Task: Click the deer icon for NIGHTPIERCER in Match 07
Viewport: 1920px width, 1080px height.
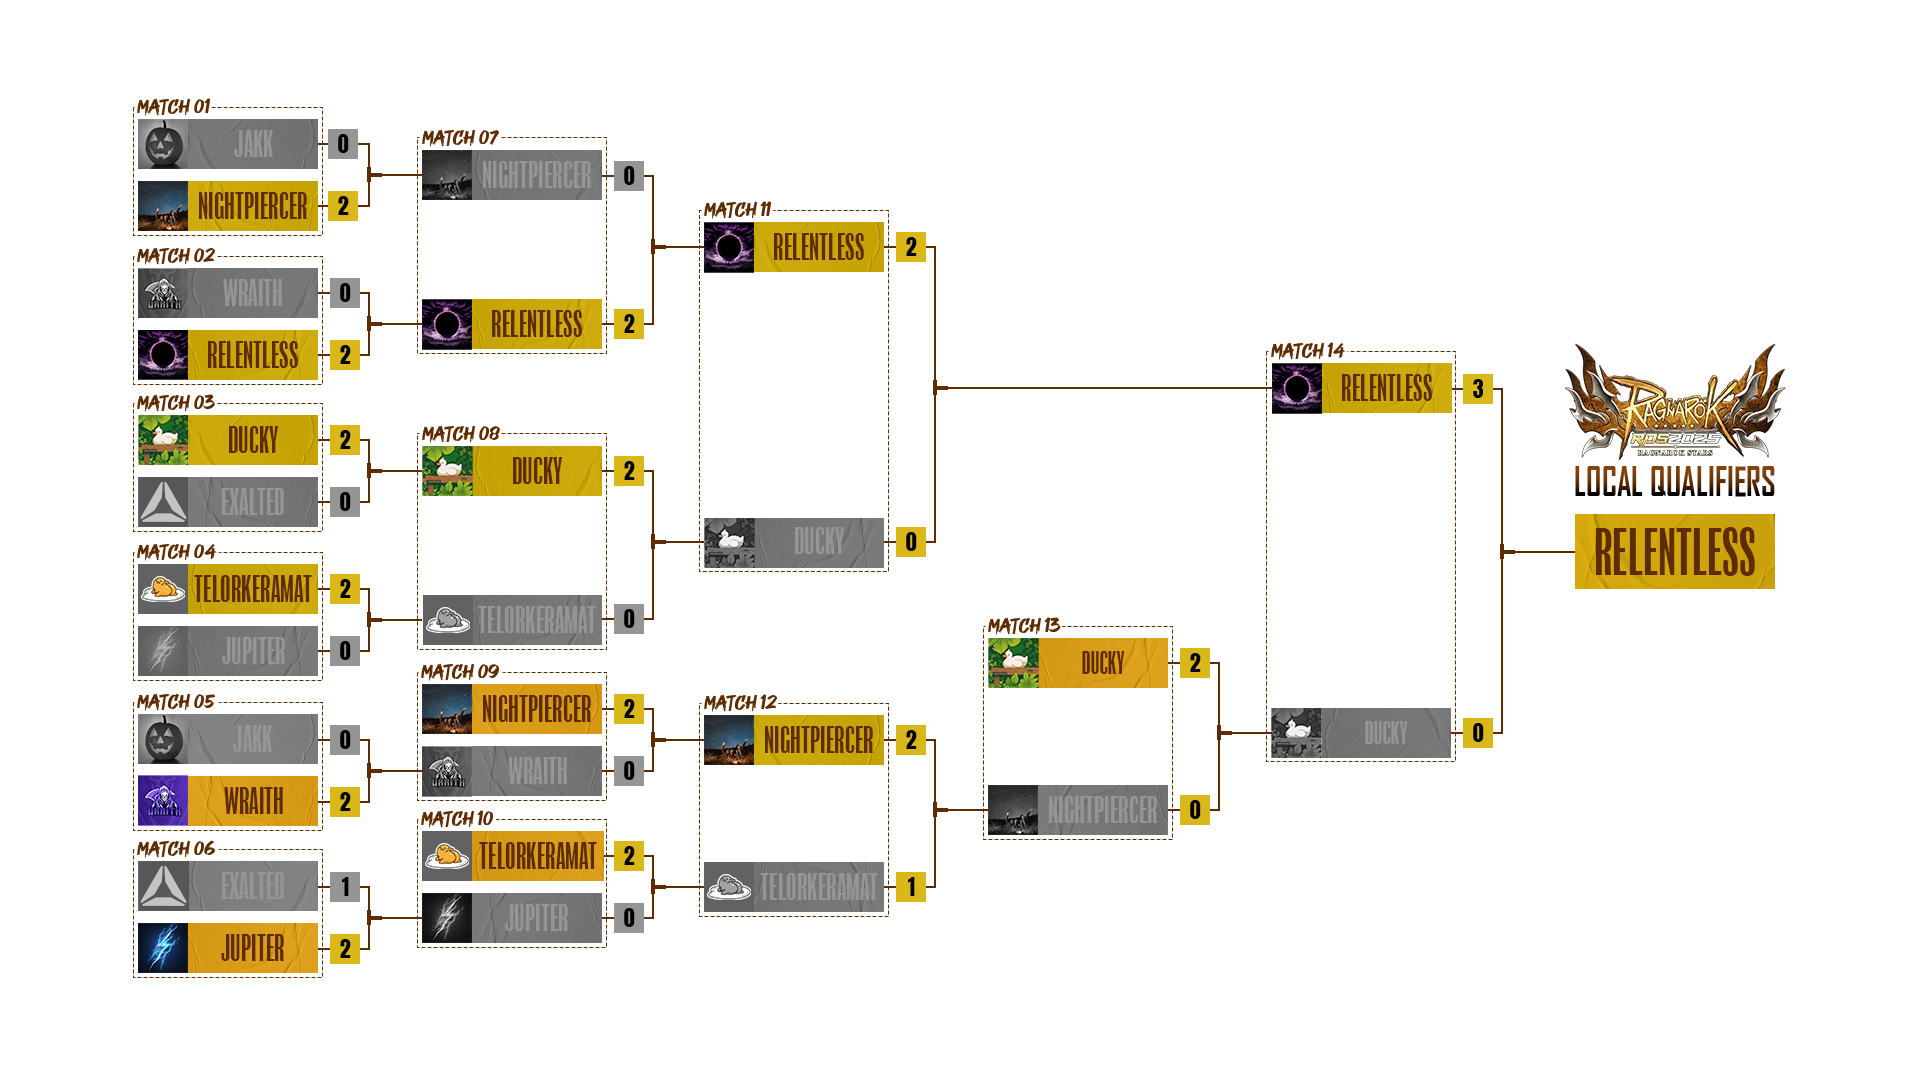Action: tap(449, 175)
